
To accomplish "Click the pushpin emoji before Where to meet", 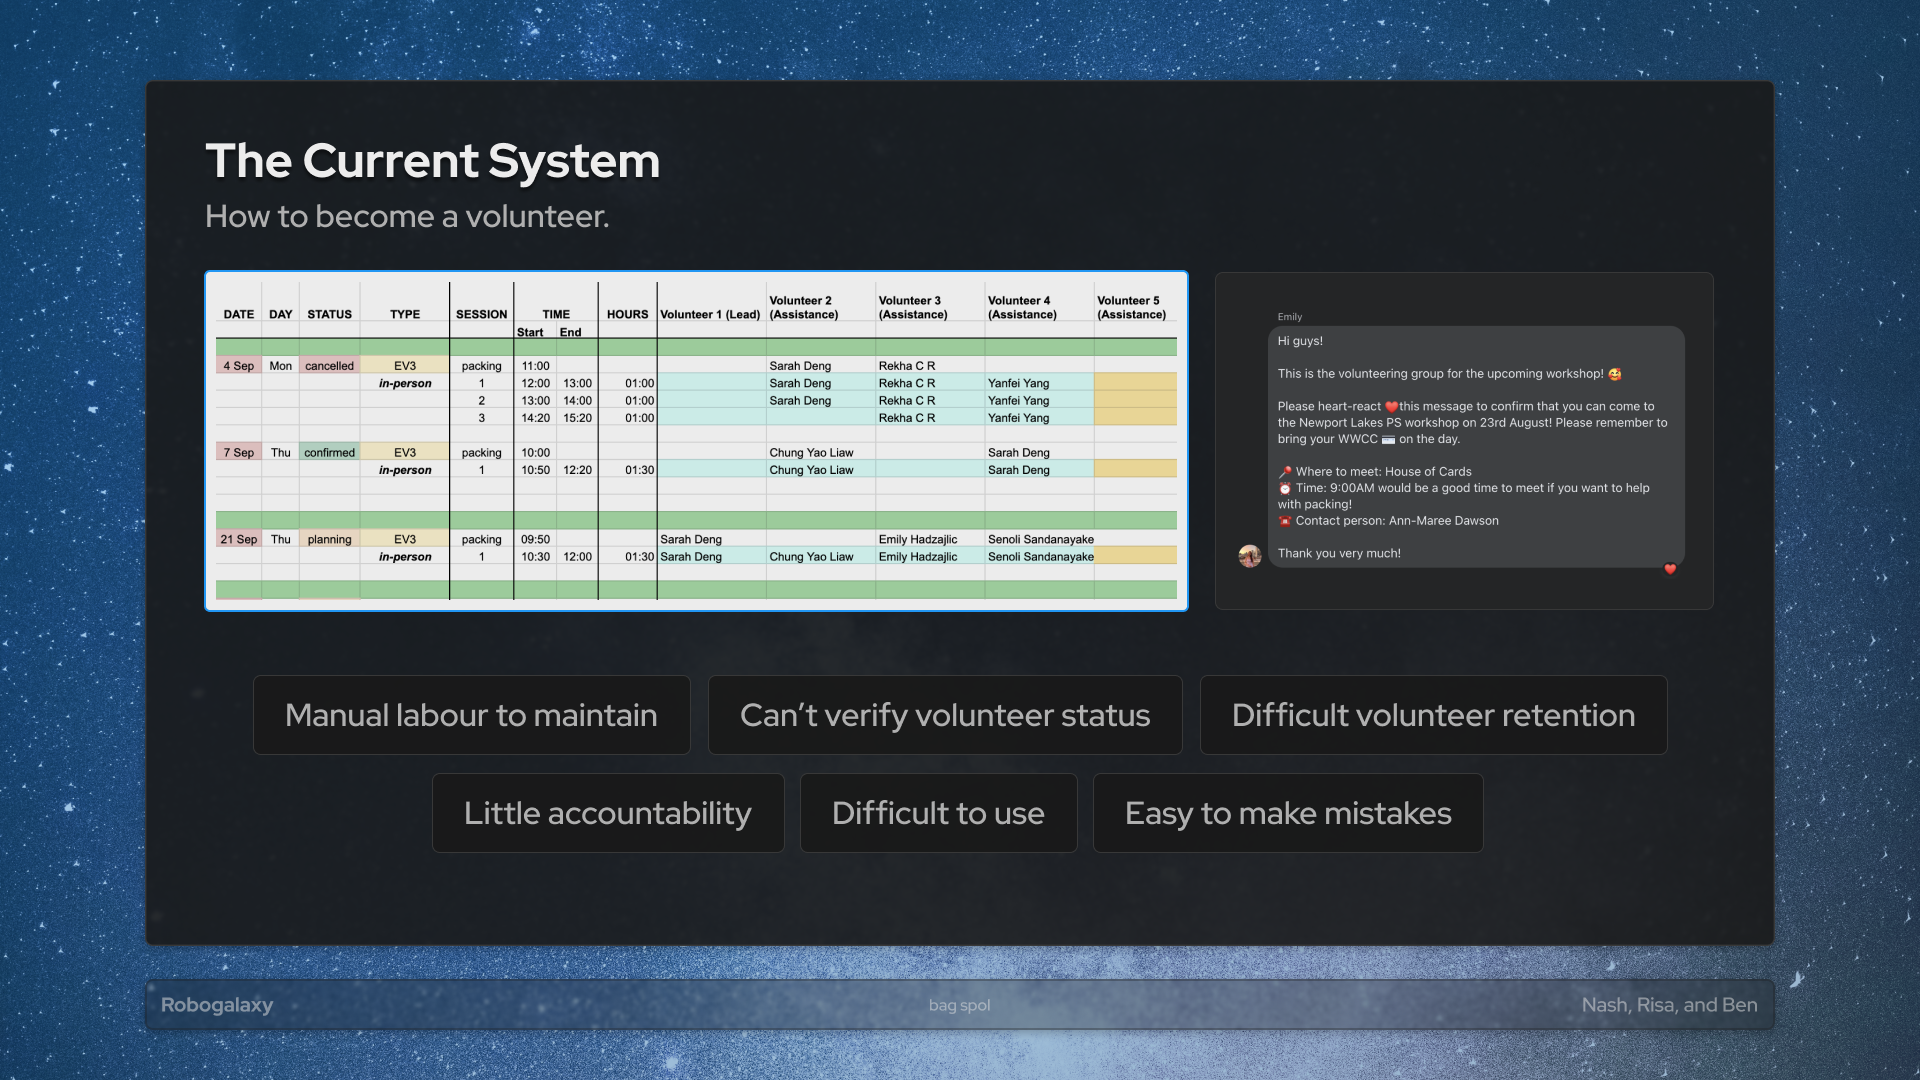I will [x=1285, y=472].
